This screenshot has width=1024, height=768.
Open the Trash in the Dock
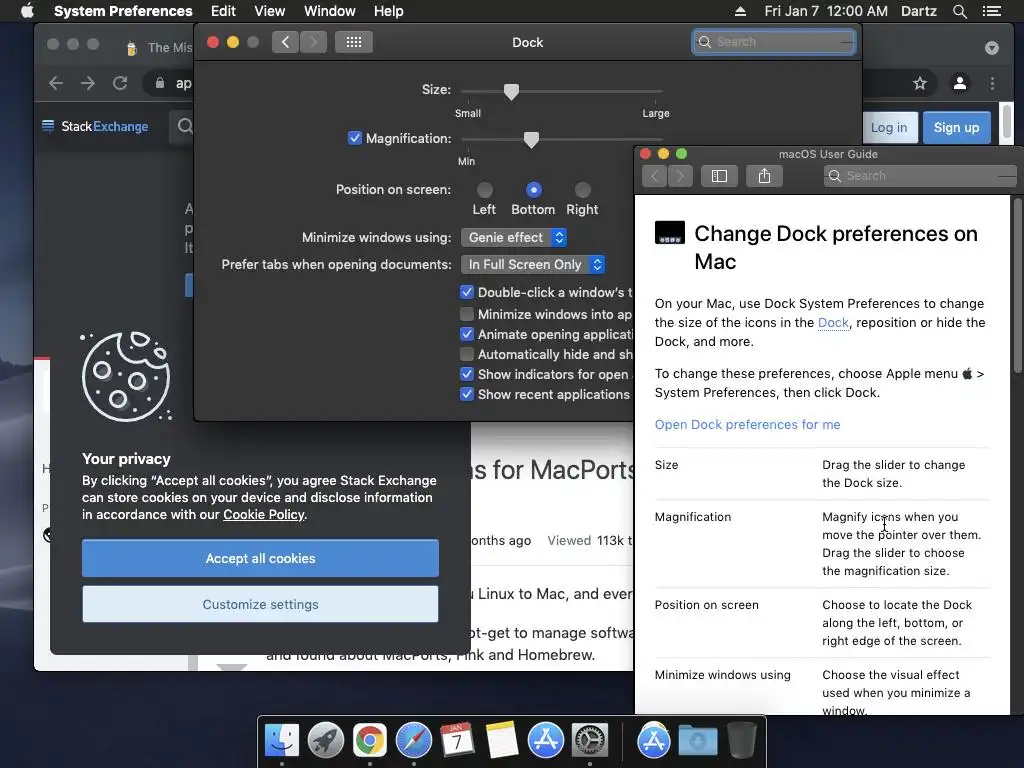point(742,741)
